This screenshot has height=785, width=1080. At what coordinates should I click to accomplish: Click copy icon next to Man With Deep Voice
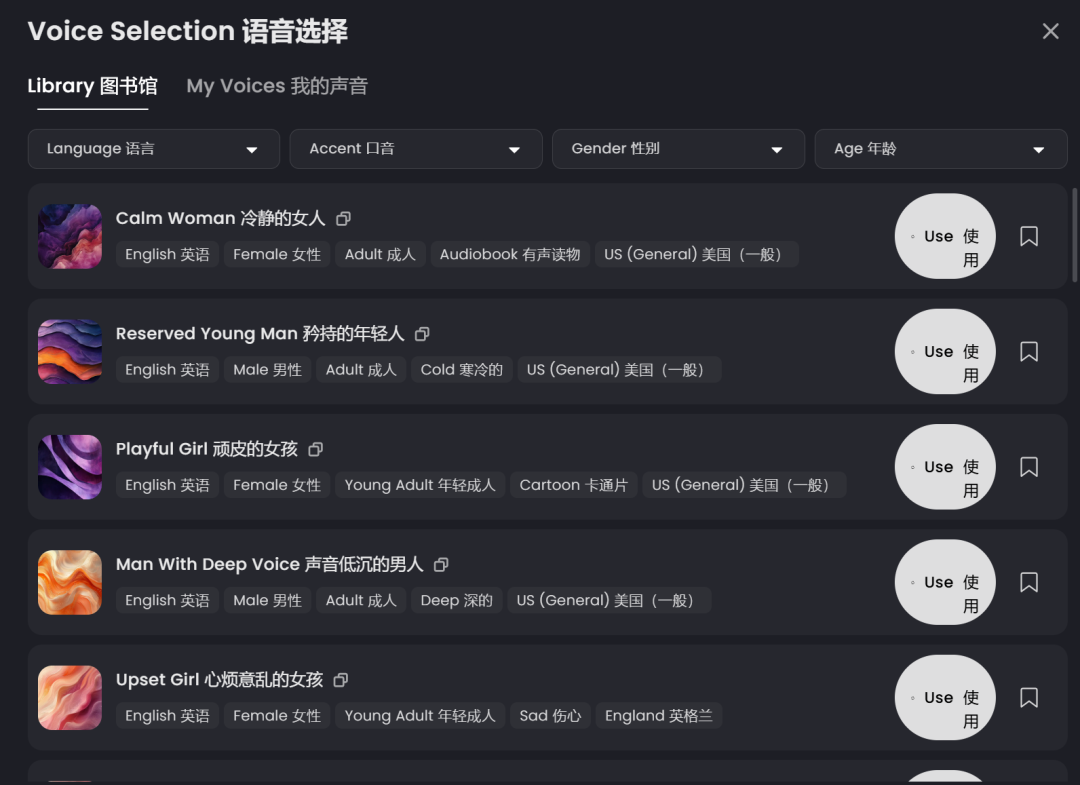coord(441,565)
